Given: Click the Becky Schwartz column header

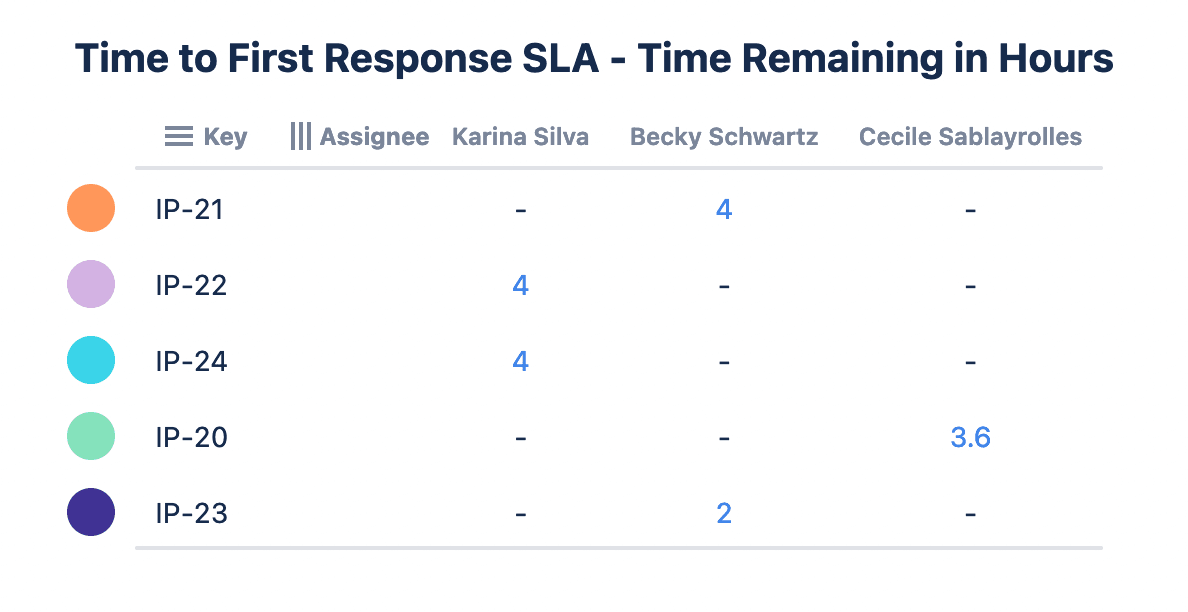Looking at the screenshot, I should click(724, 137).
